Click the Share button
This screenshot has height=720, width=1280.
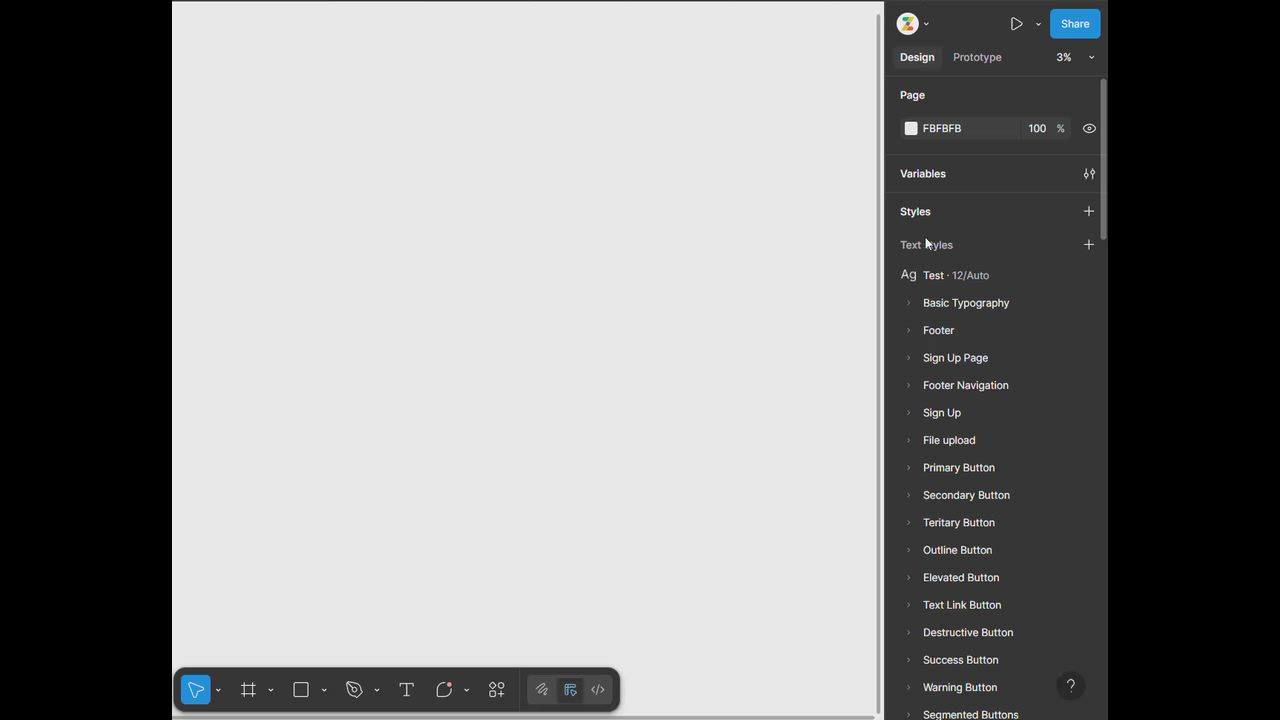(1075, 24)
